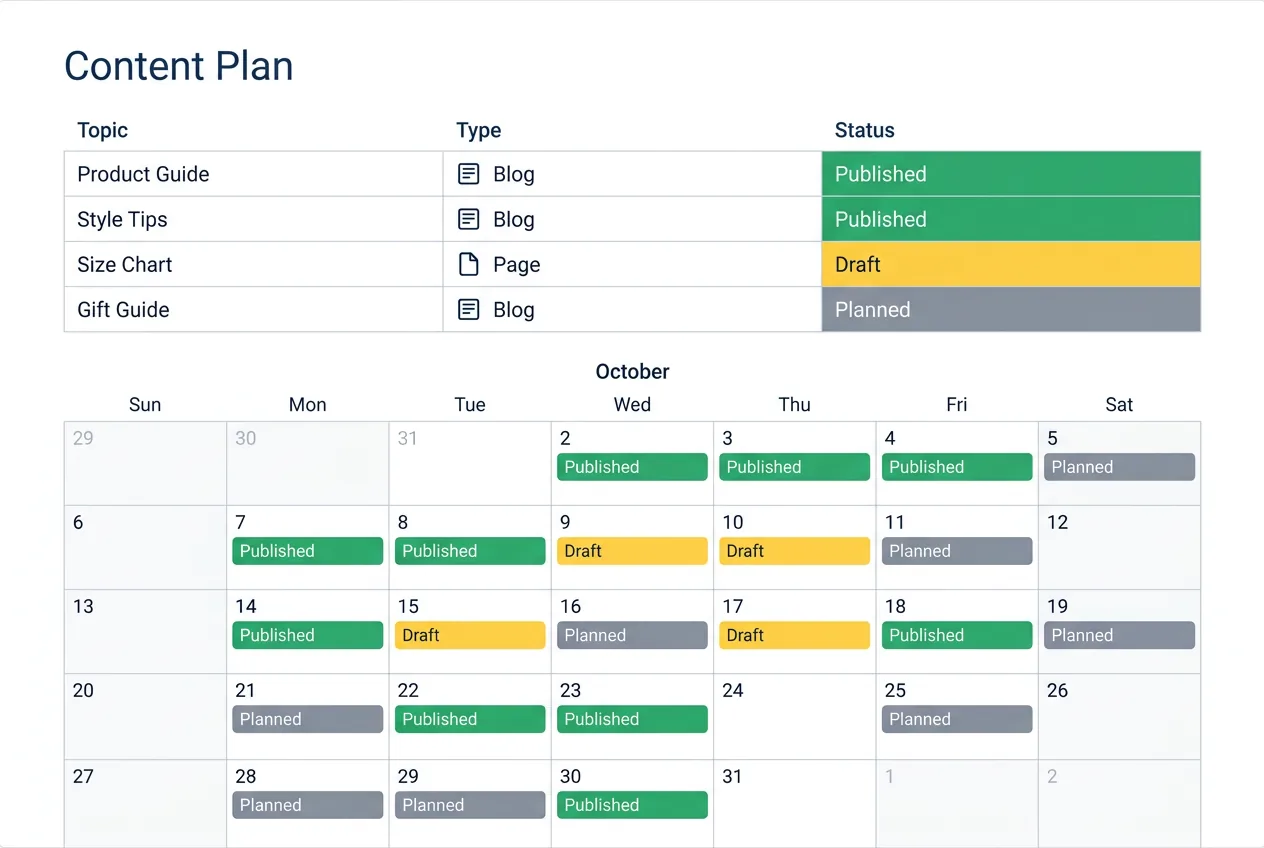Open the Status dropdown for Style Tips

1010,219
